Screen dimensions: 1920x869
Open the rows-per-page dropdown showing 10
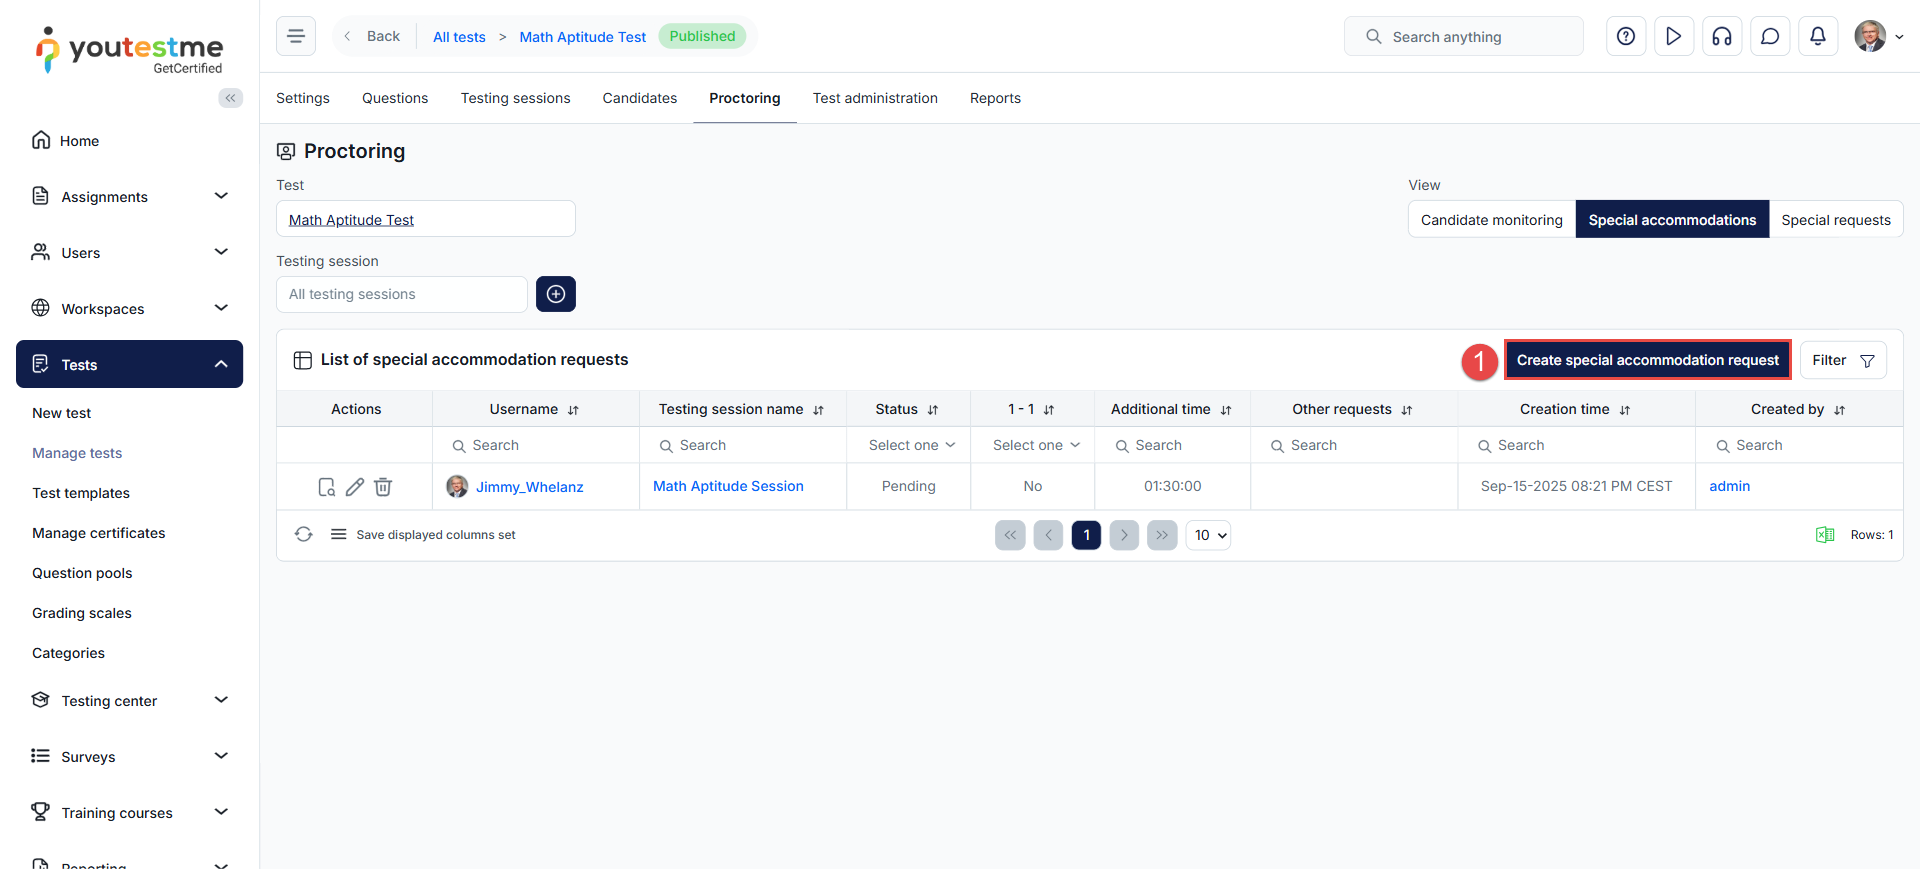click(1208, 535)
